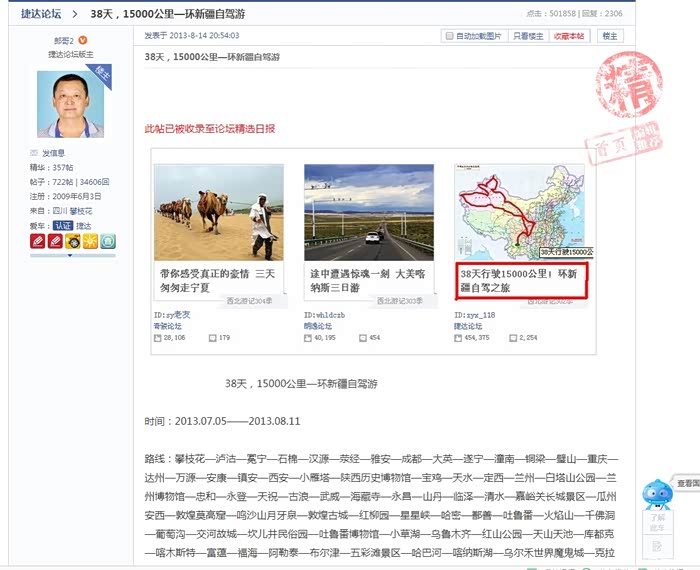Click the replies icon next to 454

tap(363, 338)
